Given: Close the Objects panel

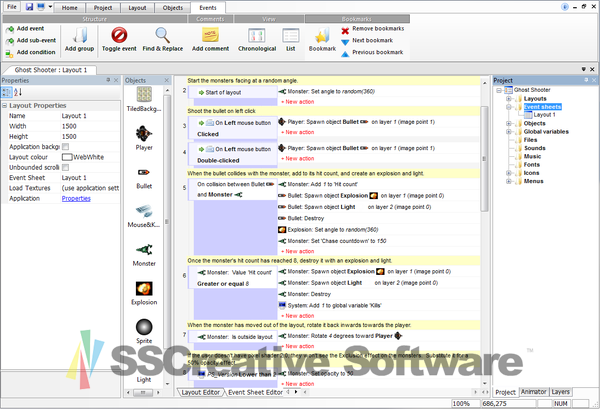Looking at the screenshot, I should [166, 80].
